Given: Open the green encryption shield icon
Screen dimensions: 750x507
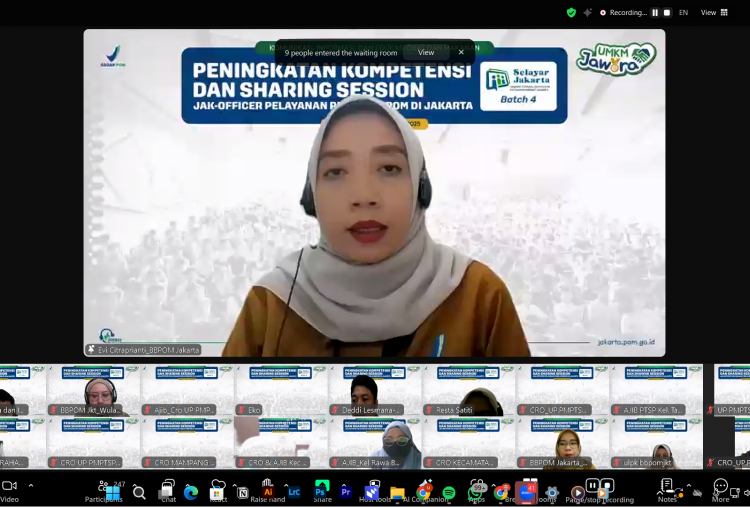Looking at the screenshot, I should (x=571, y=13).
